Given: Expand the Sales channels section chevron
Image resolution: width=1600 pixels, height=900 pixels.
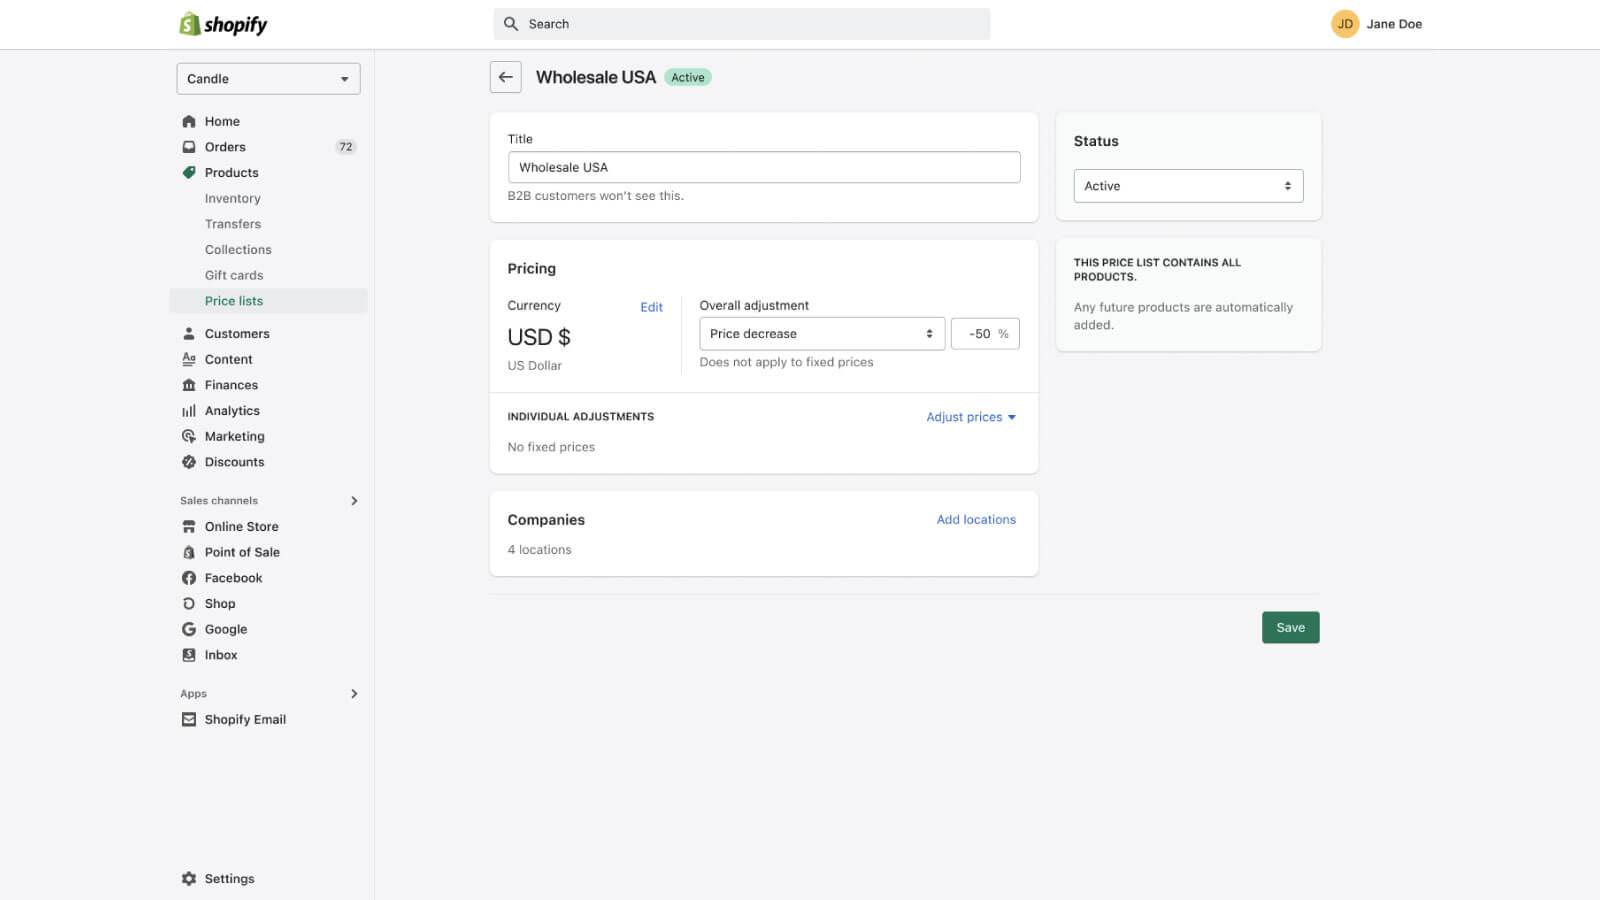Looking at the screenshot, I should pos(354,501).
